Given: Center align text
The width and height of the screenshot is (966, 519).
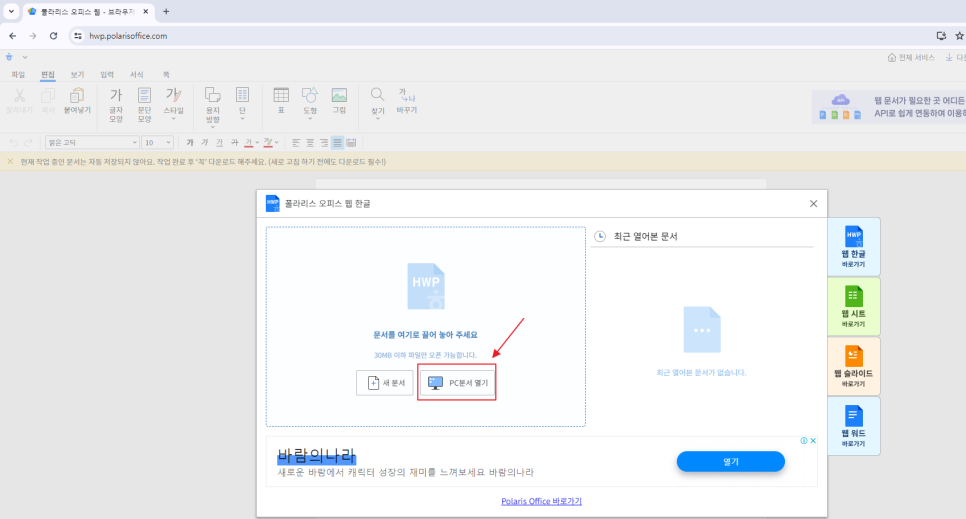Looking at the screenshot, I should (x=310, y=142).
